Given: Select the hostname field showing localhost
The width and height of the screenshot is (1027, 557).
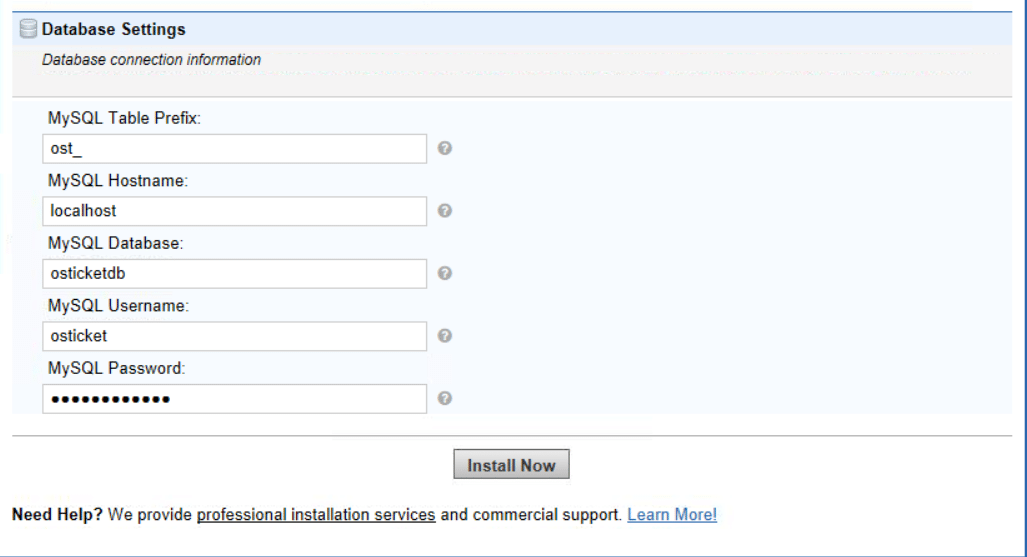Looking at the screenshot, I should [234, 211].
